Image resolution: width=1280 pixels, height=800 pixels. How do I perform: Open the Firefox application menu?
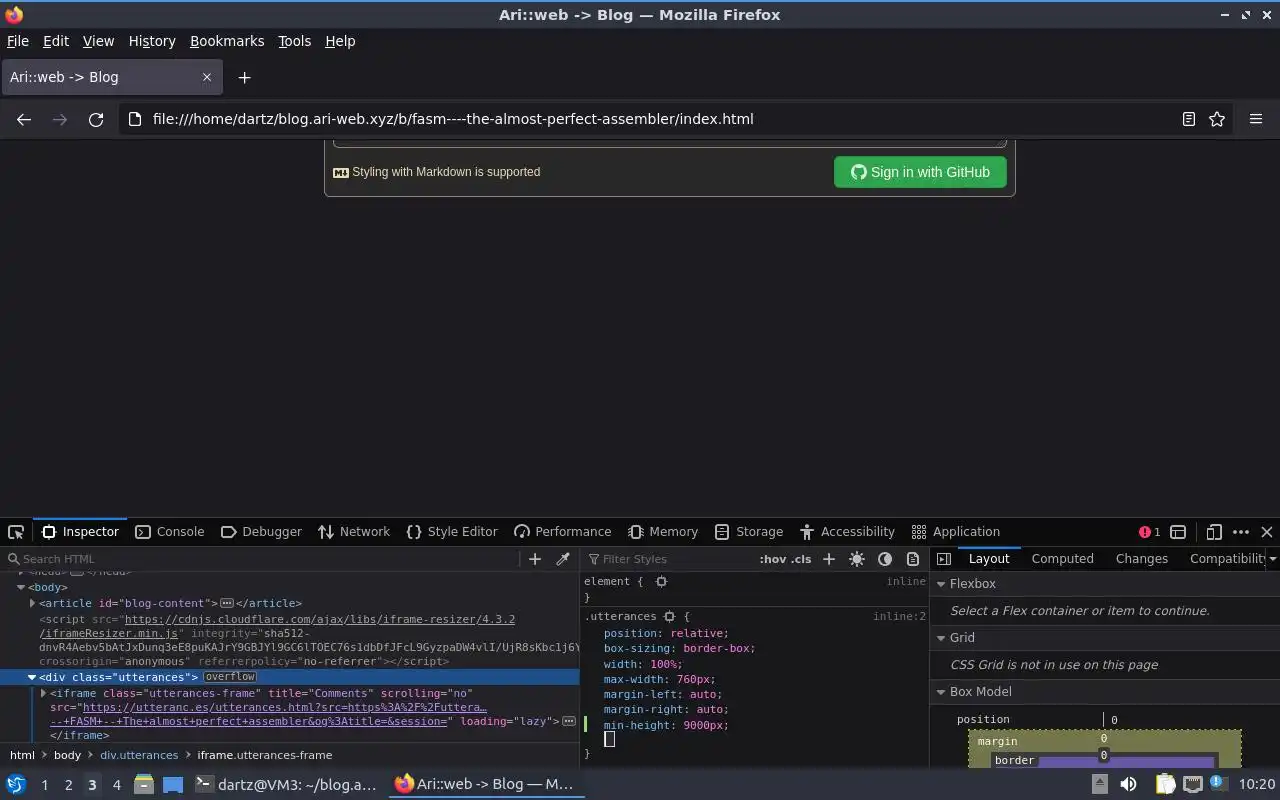coord(1256,119)
